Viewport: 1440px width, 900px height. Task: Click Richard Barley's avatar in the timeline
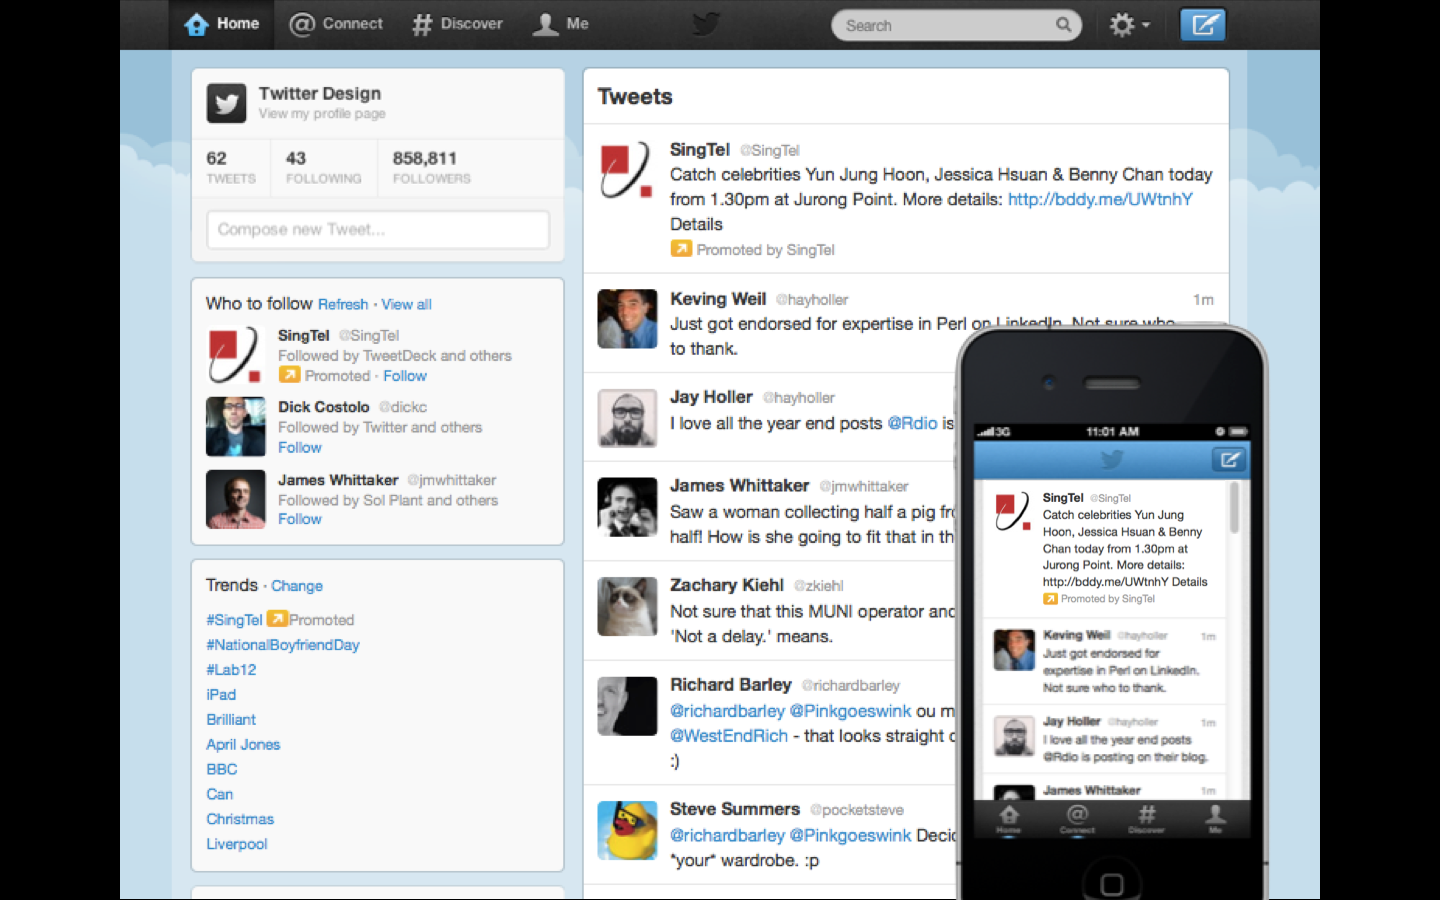coord(627,706)
